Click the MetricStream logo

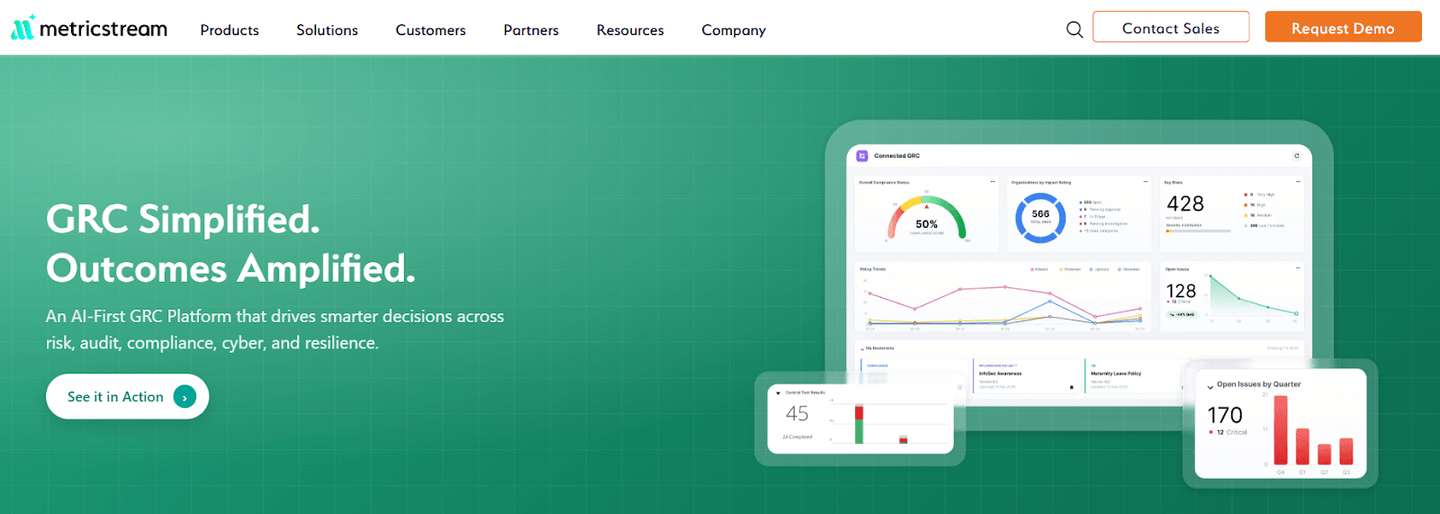click(x=89, y=27)
